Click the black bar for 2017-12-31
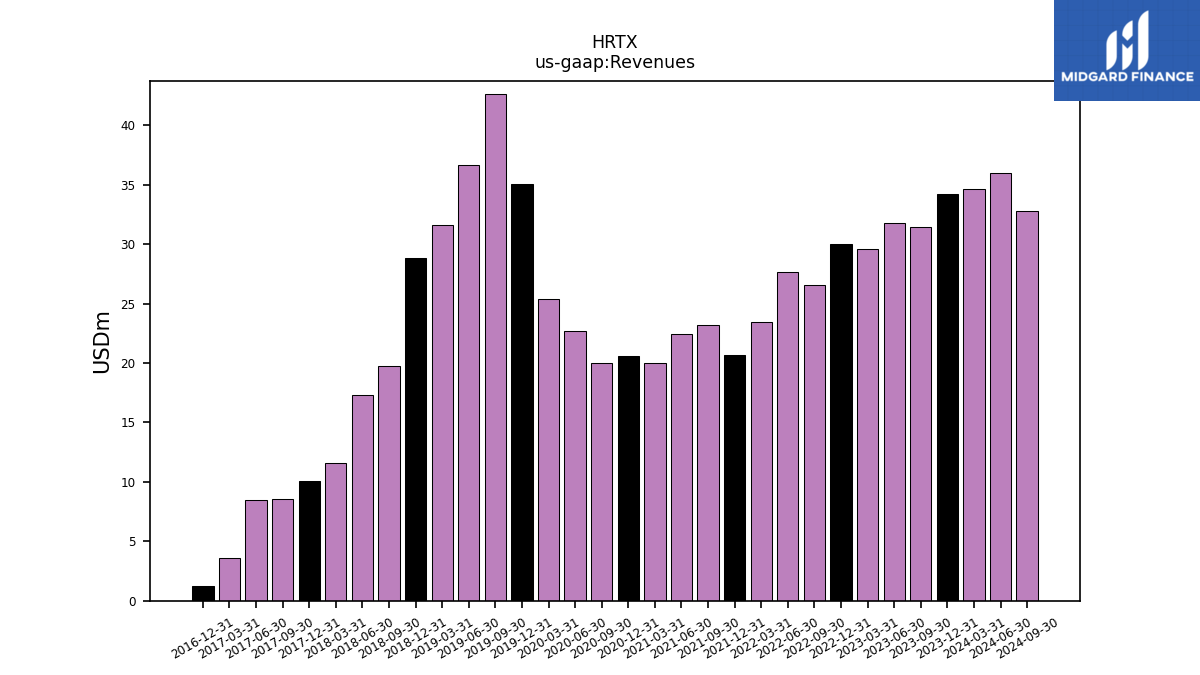The image size is (1200, 675). click(309, 541)
